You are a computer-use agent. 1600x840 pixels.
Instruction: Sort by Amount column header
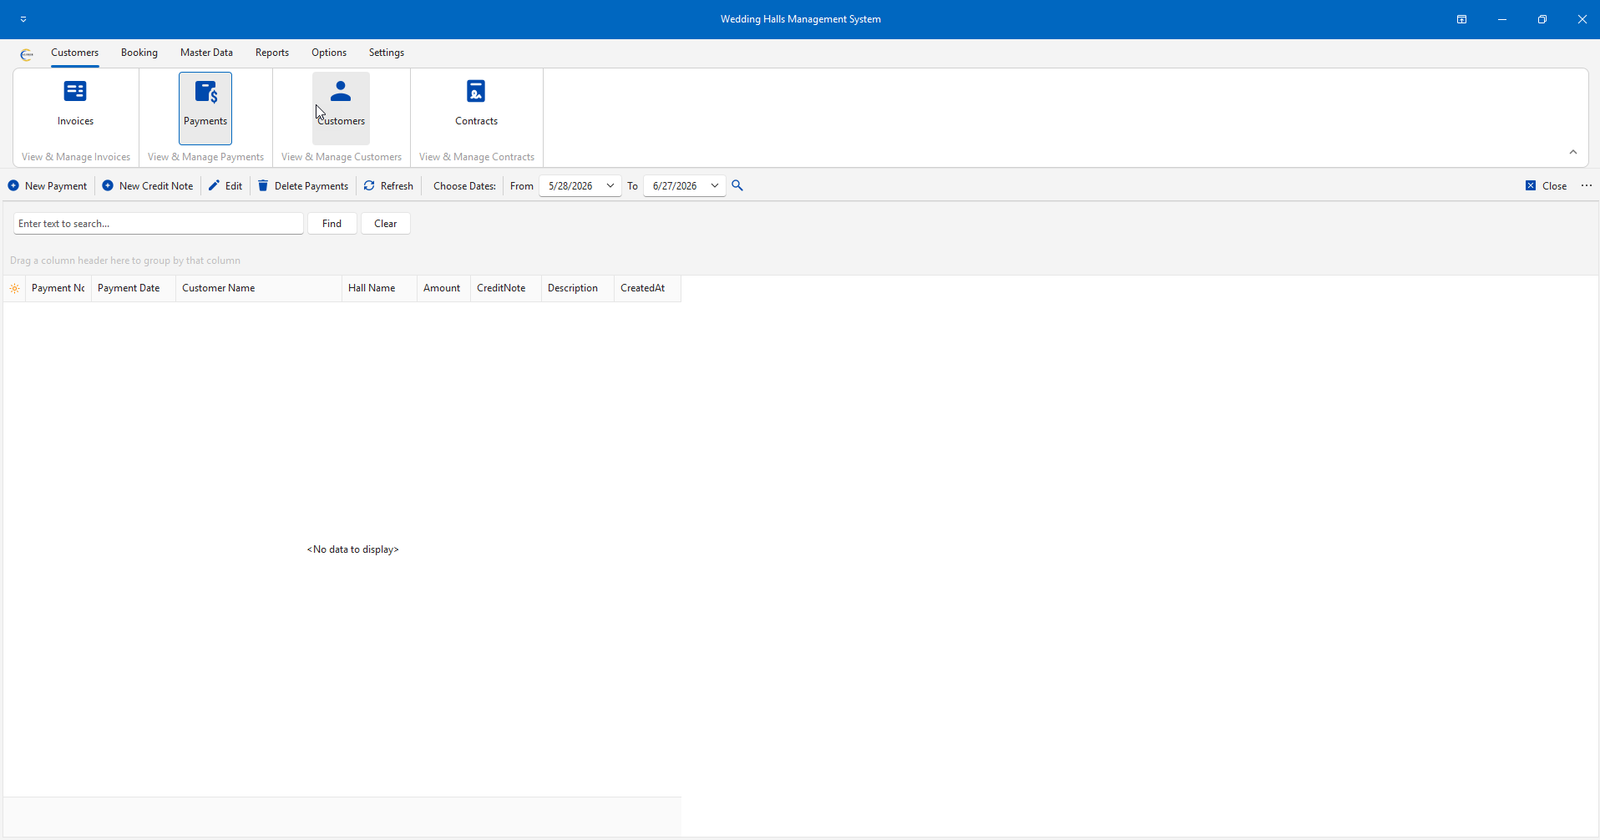point(443,288)
